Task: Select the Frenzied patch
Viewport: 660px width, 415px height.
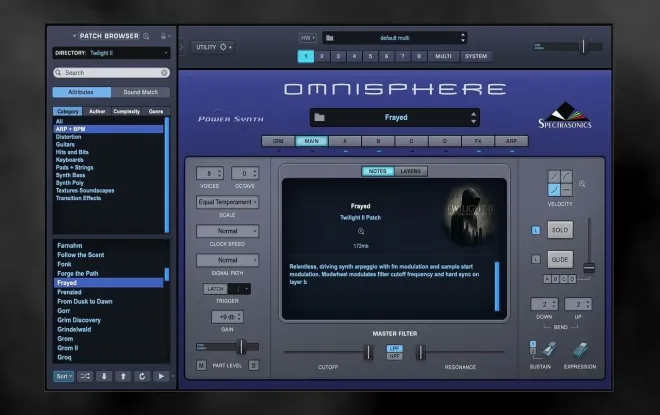Action: 69,292
